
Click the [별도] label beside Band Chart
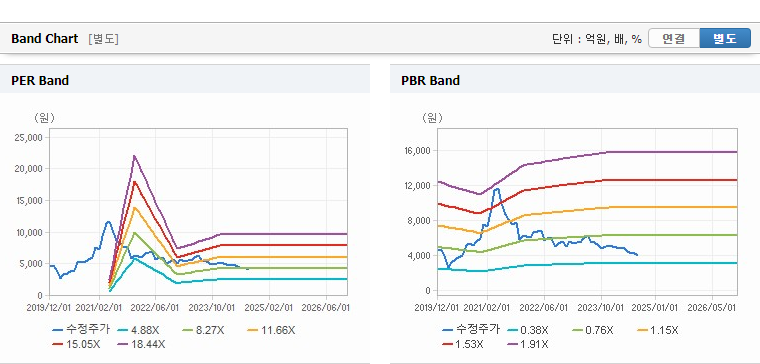[103, 39]
